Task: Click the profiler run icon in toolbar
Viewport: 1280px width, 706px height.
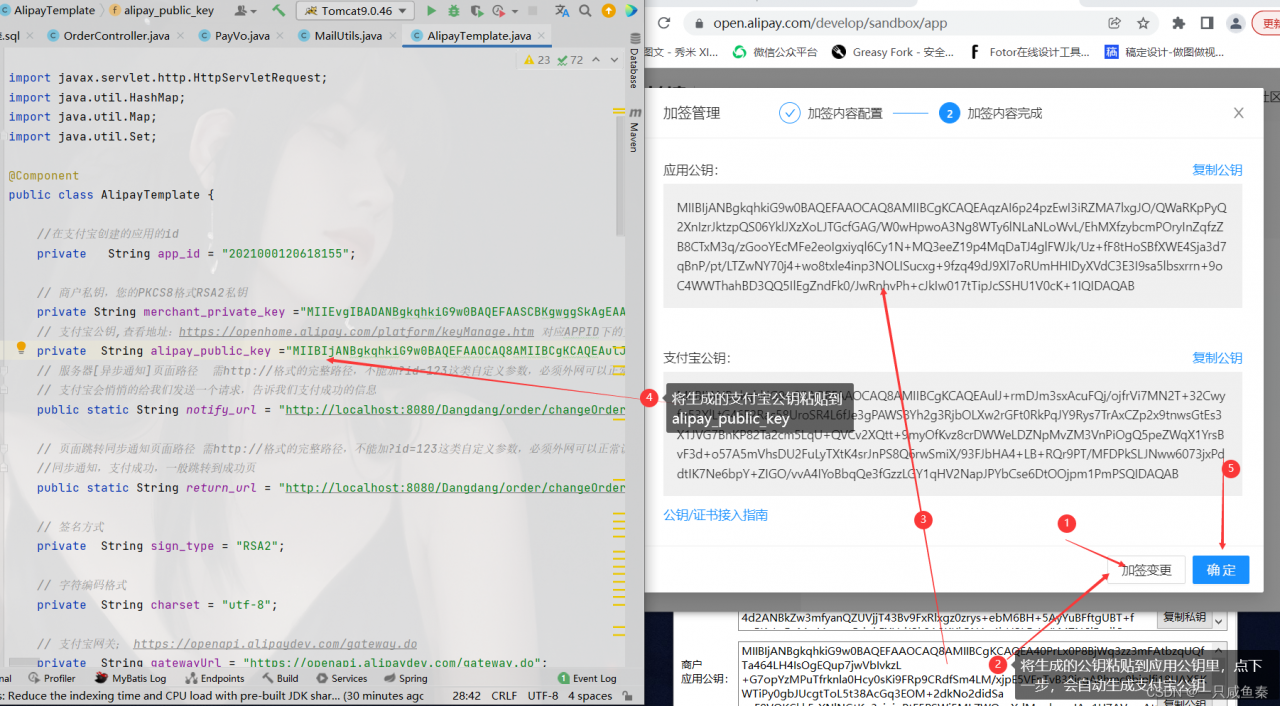Action: [497, 11]
